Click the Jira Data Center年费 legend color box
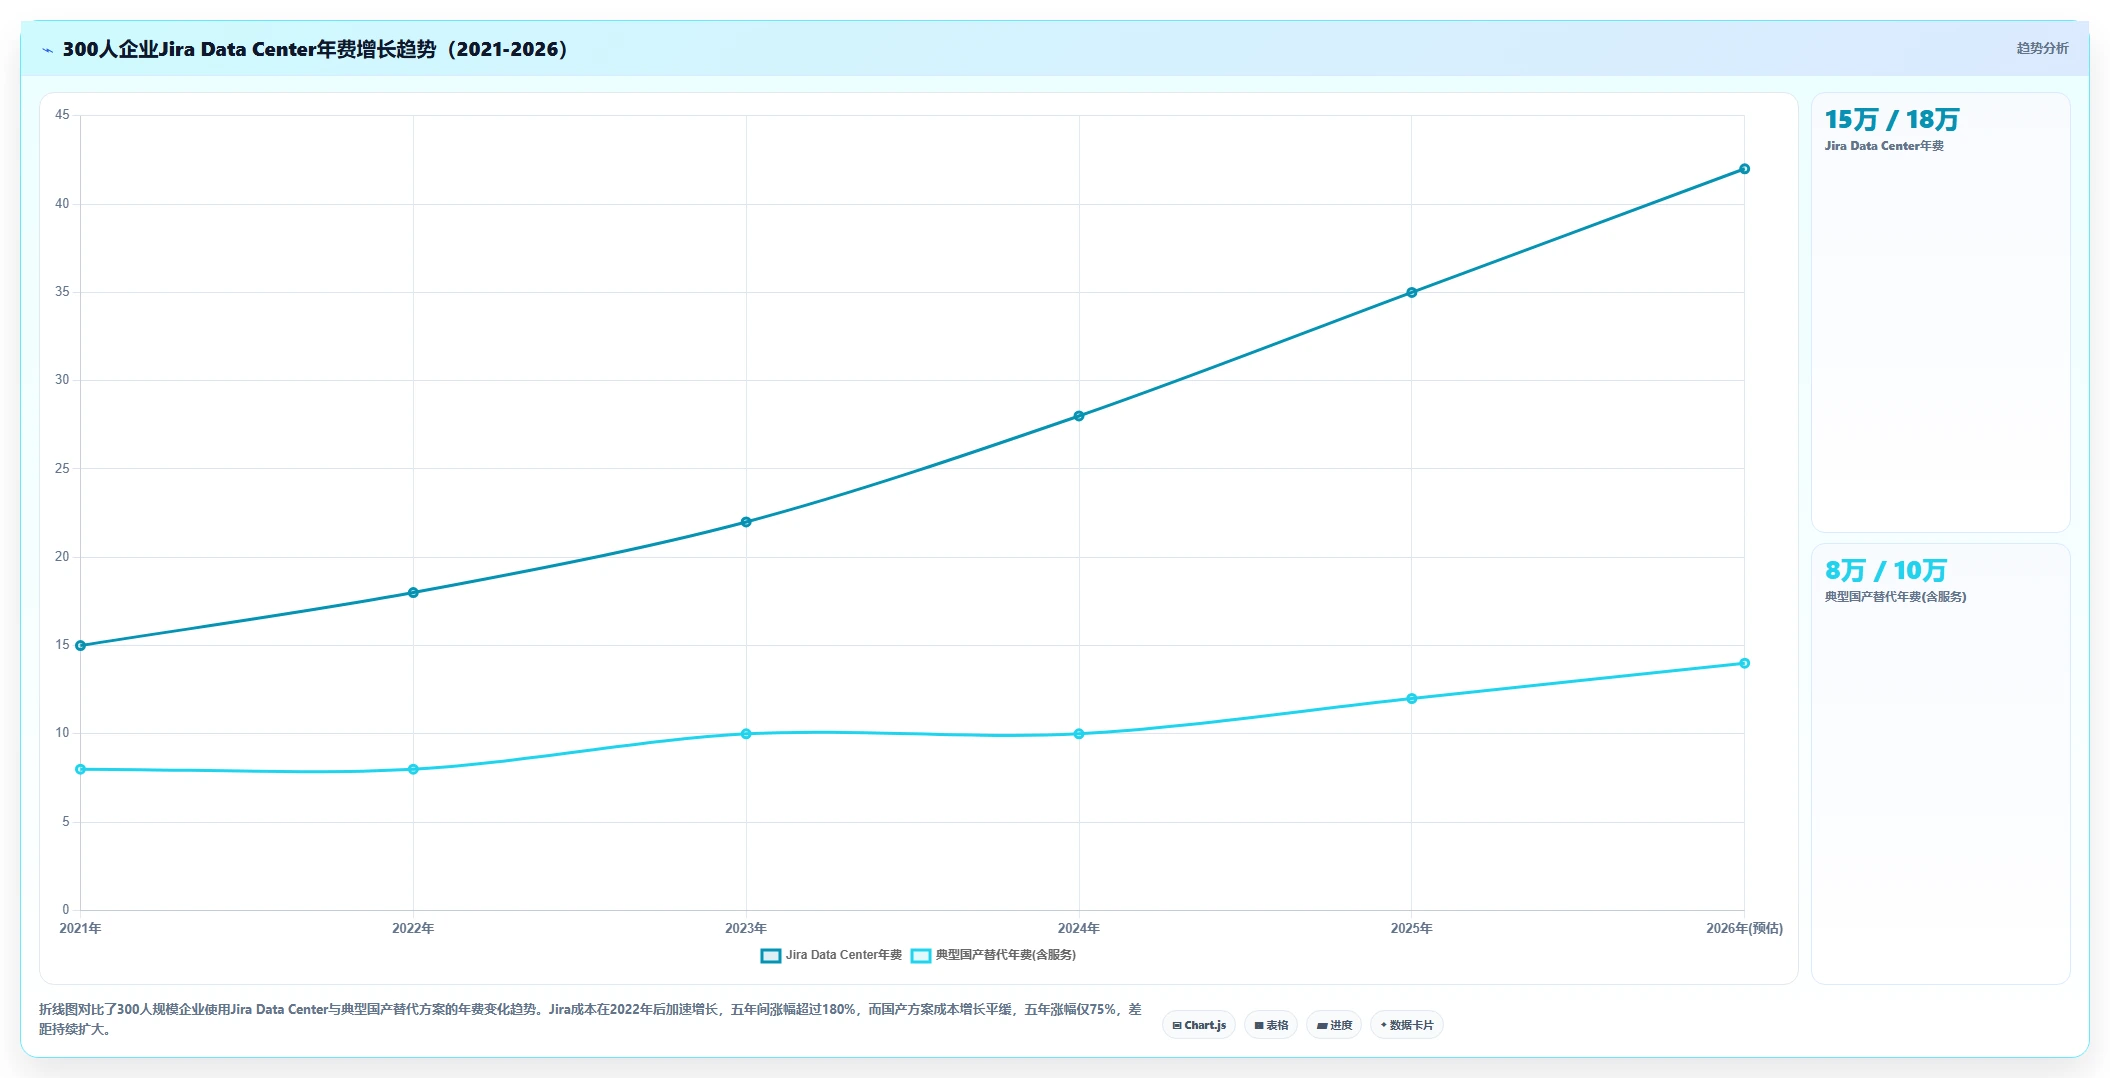Screen dimensions: 2110x1078 (770, 956)
